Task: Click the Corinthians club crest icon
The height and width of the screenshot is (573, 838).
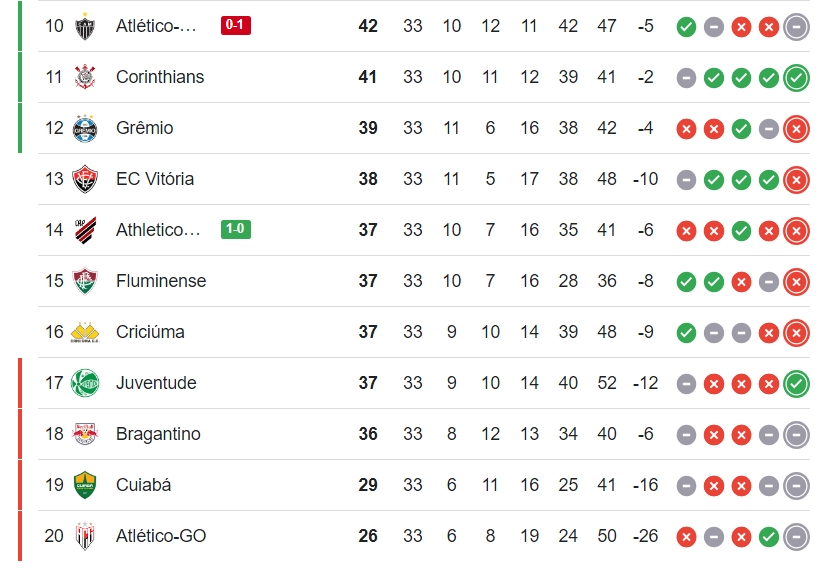Action: (85, 77)
